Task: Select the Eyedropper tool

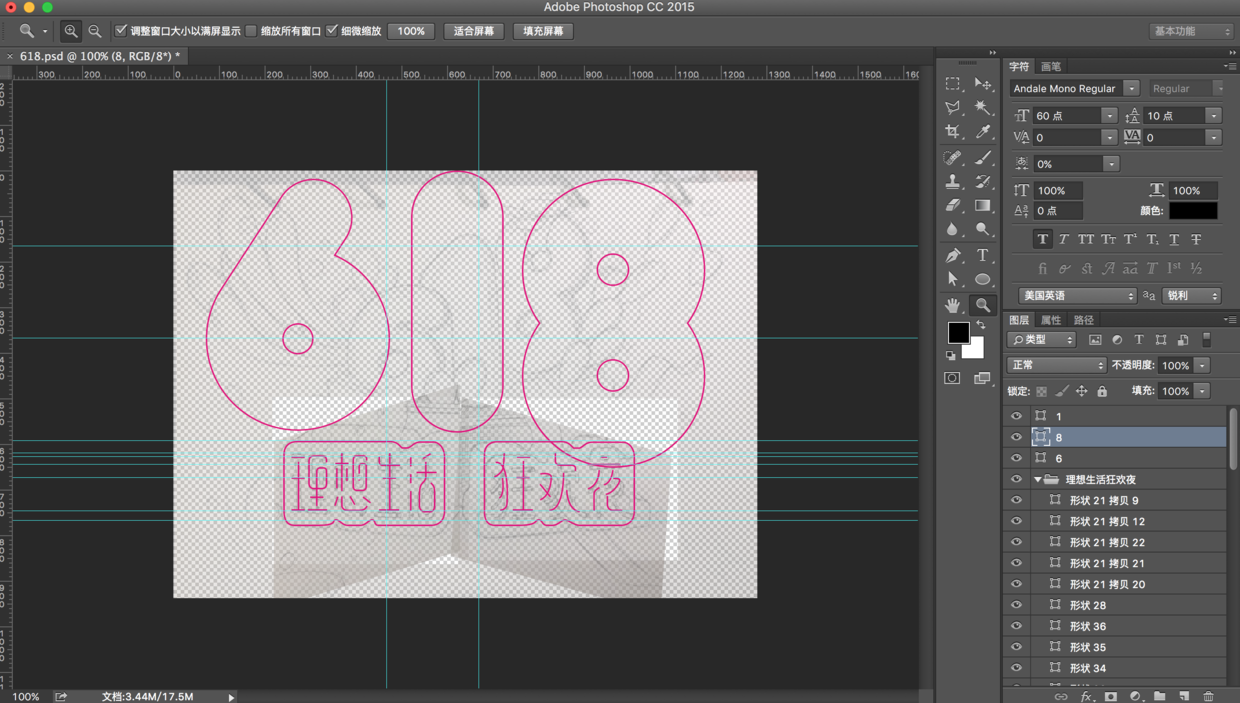Action: click(x=983, y=132)
